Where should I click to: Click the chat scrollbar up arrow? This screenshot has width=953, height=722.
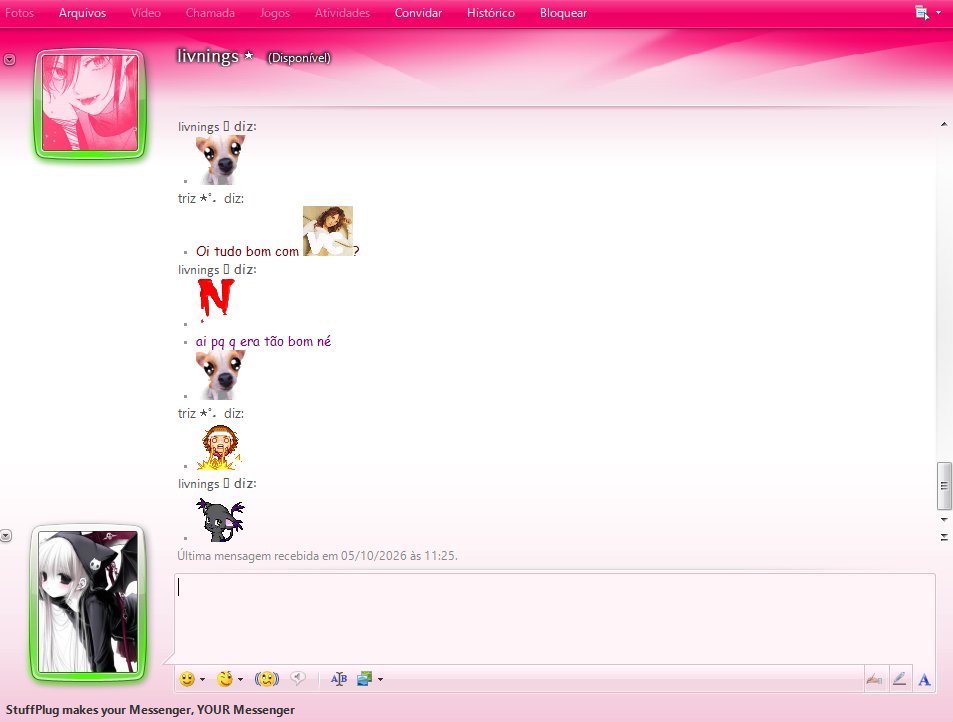click(944, 125)
